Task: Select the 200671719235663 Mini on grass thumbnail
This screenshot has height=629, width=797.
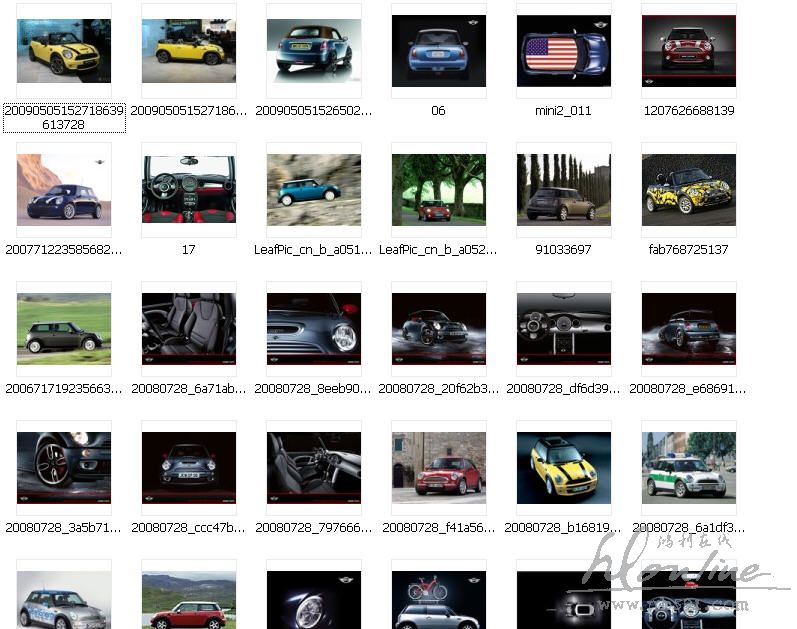Action: coord(64,328)
